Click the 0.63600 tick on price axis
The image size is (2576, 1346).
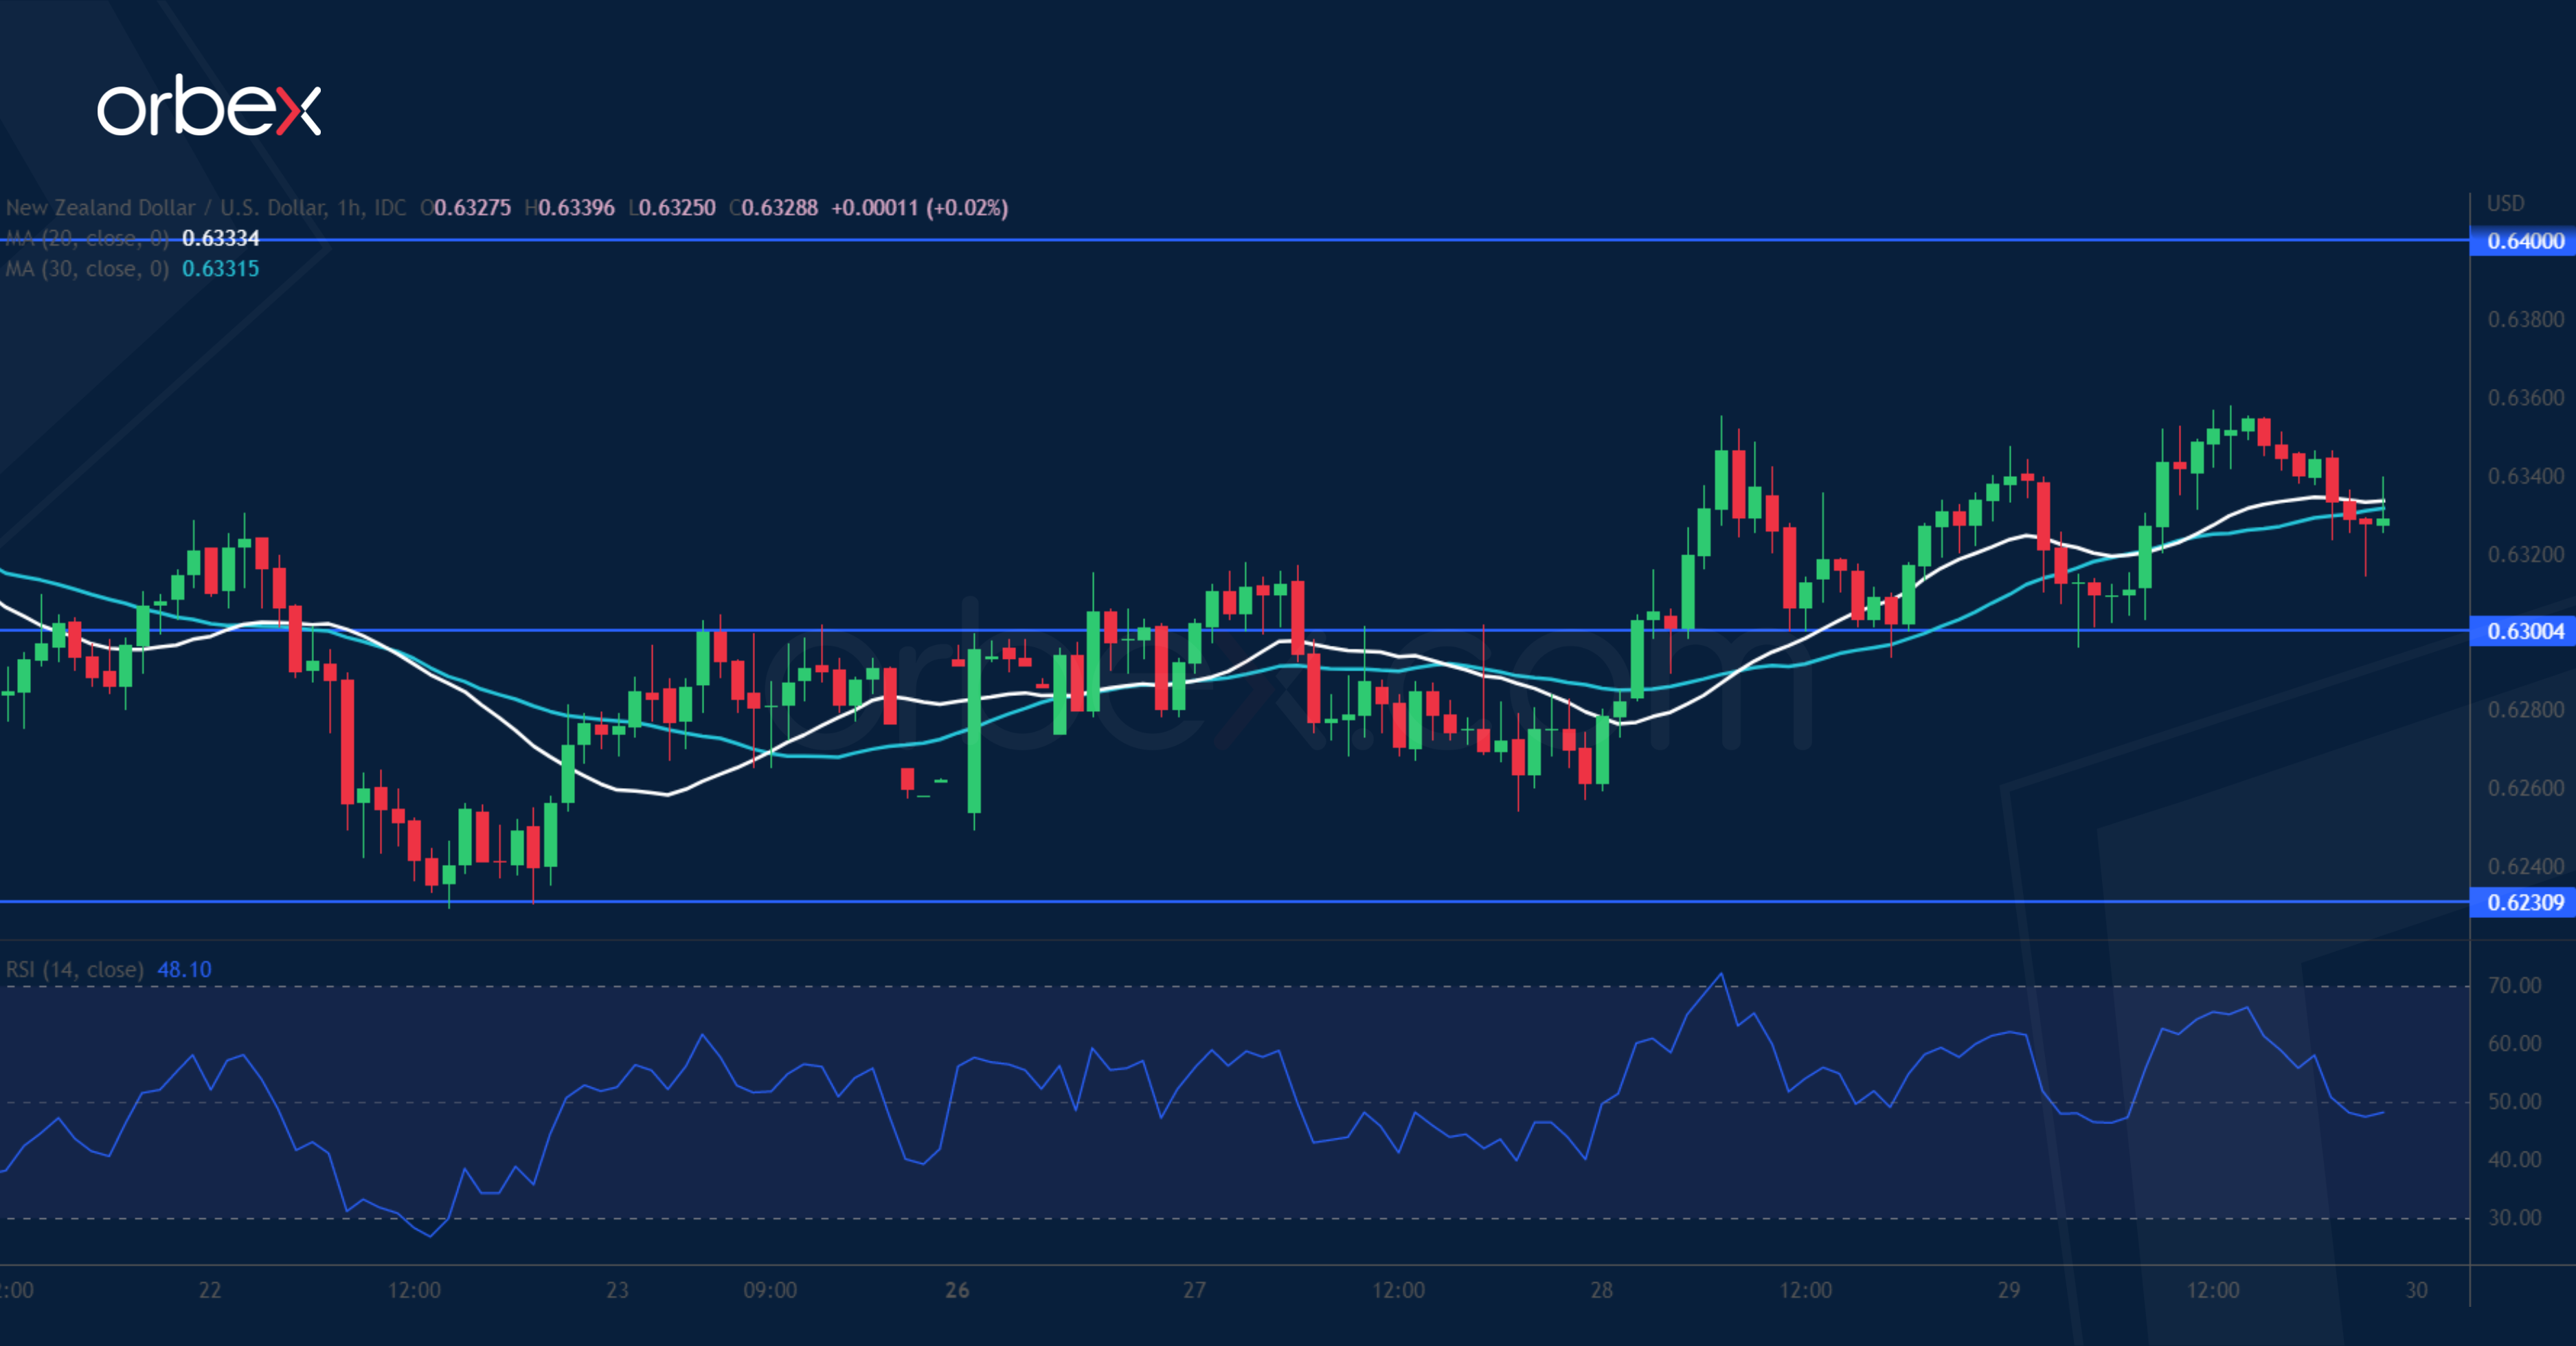click(x=2525, y=398)
